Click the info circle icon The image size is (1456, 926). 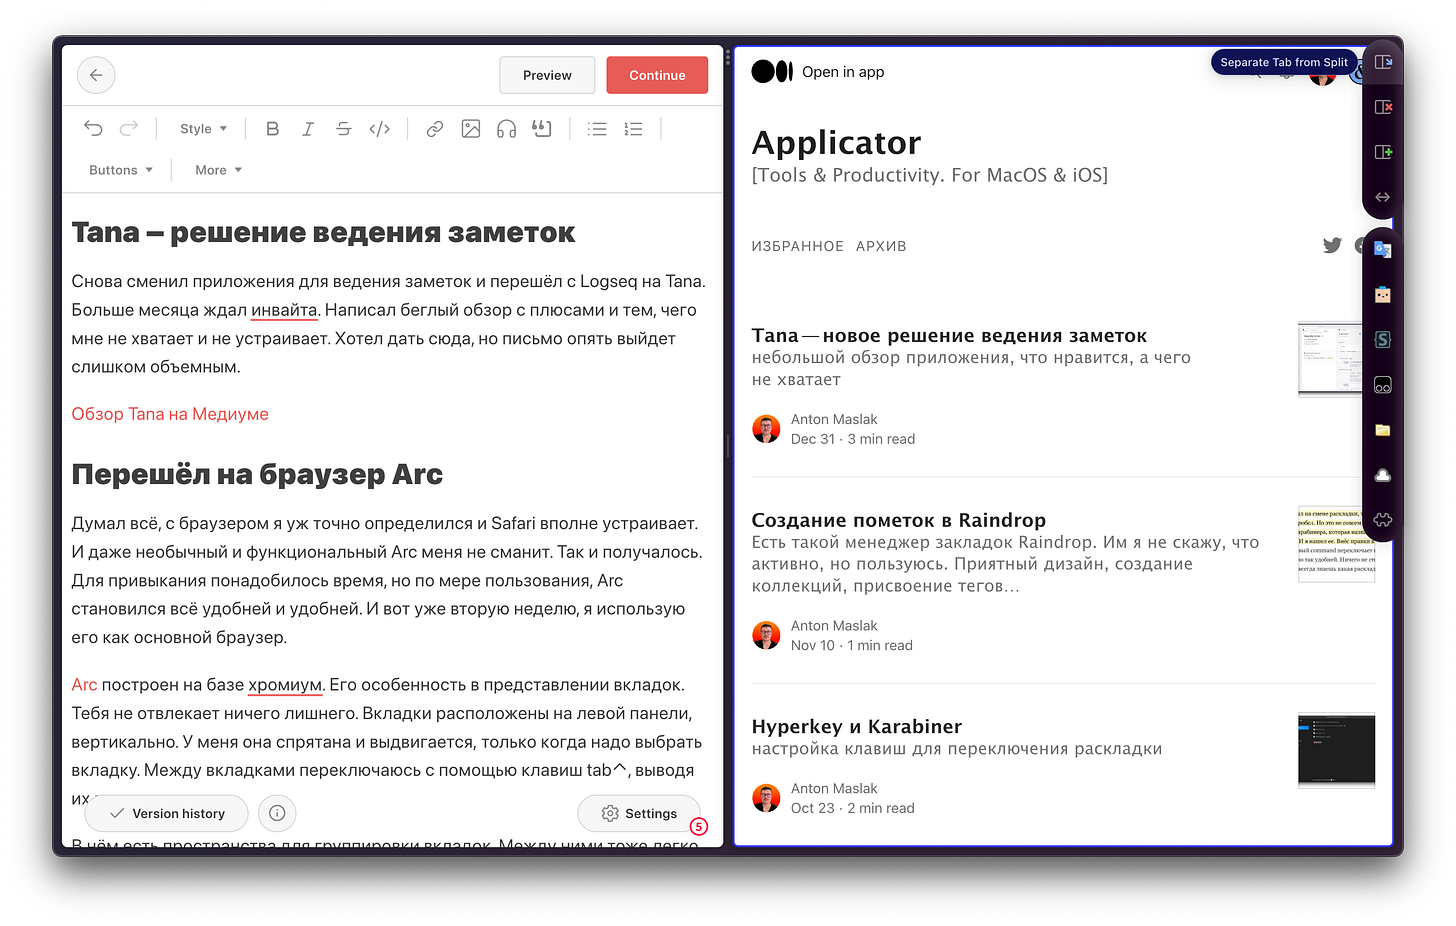click(x=277, y=813)
